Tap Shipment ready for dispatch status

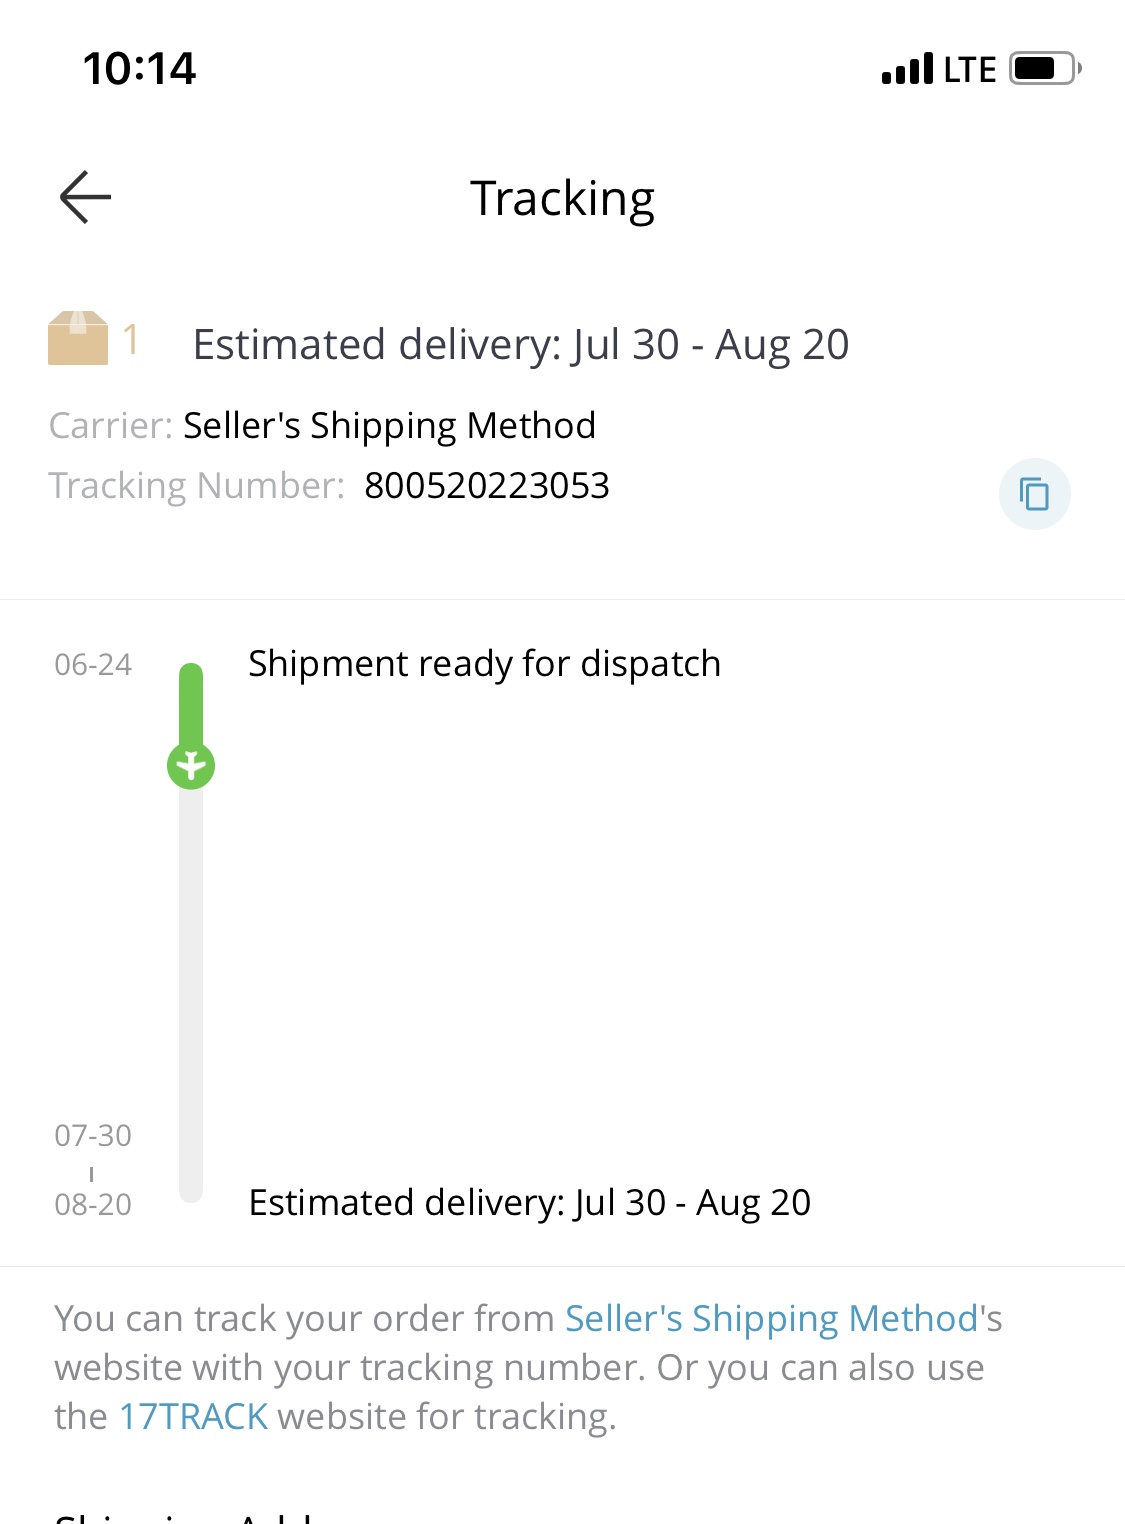pyautogui.click(x=485, y=664)
